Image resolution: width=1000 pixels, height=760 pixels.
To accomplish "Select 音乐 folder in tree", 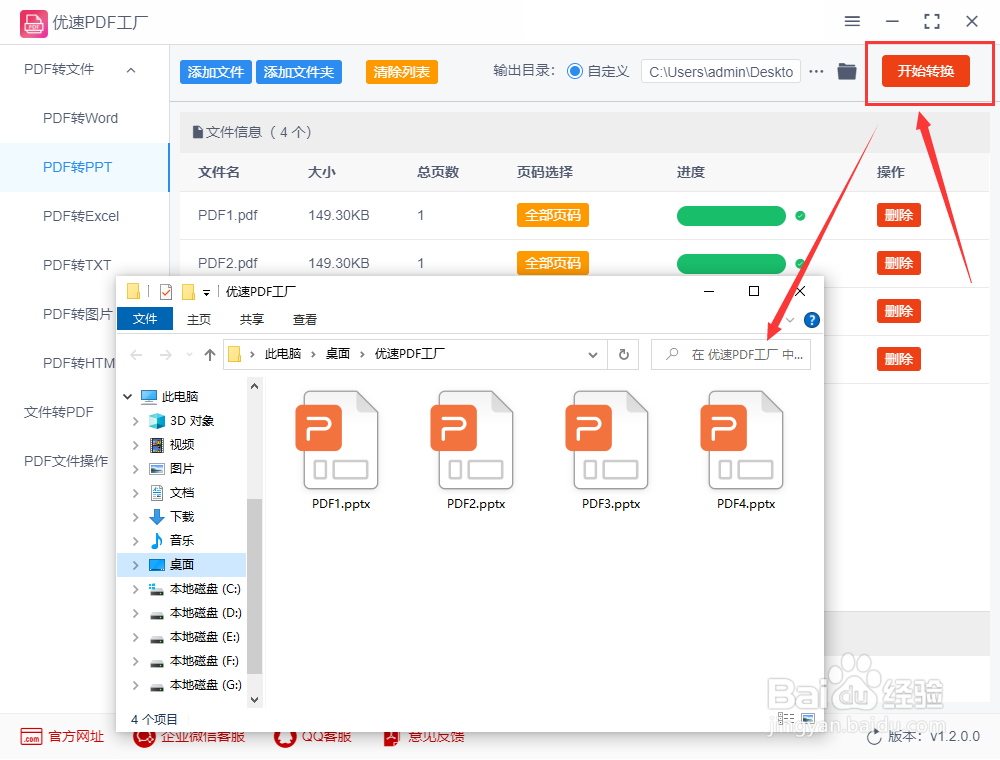I will pos(182,541).
